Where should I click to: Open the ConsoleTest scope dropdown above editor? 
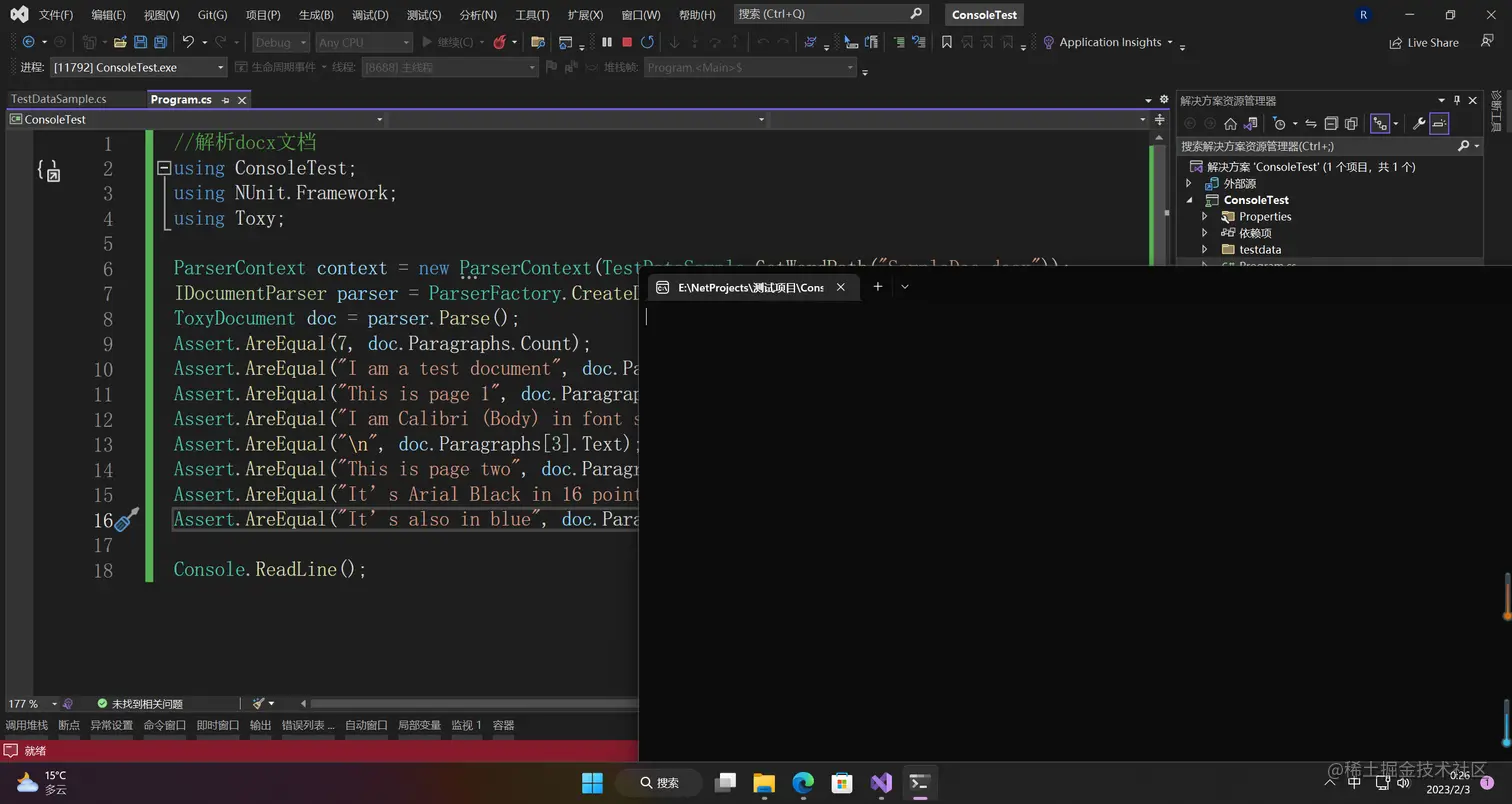click(x=196, y=119)
